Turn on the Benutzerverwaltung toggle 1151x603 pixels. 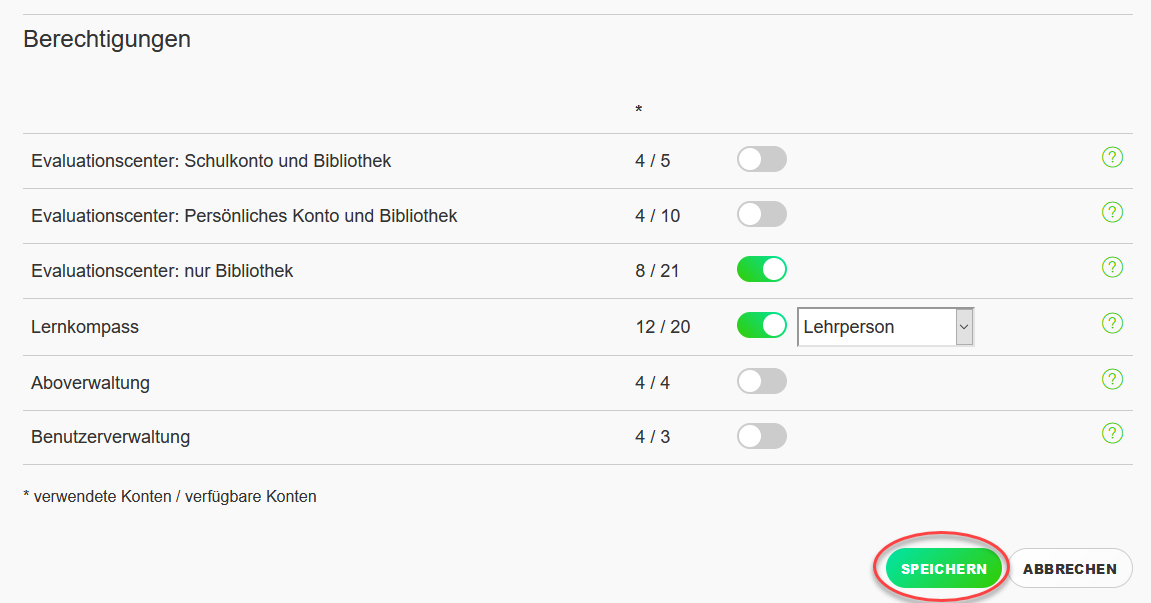762,436
